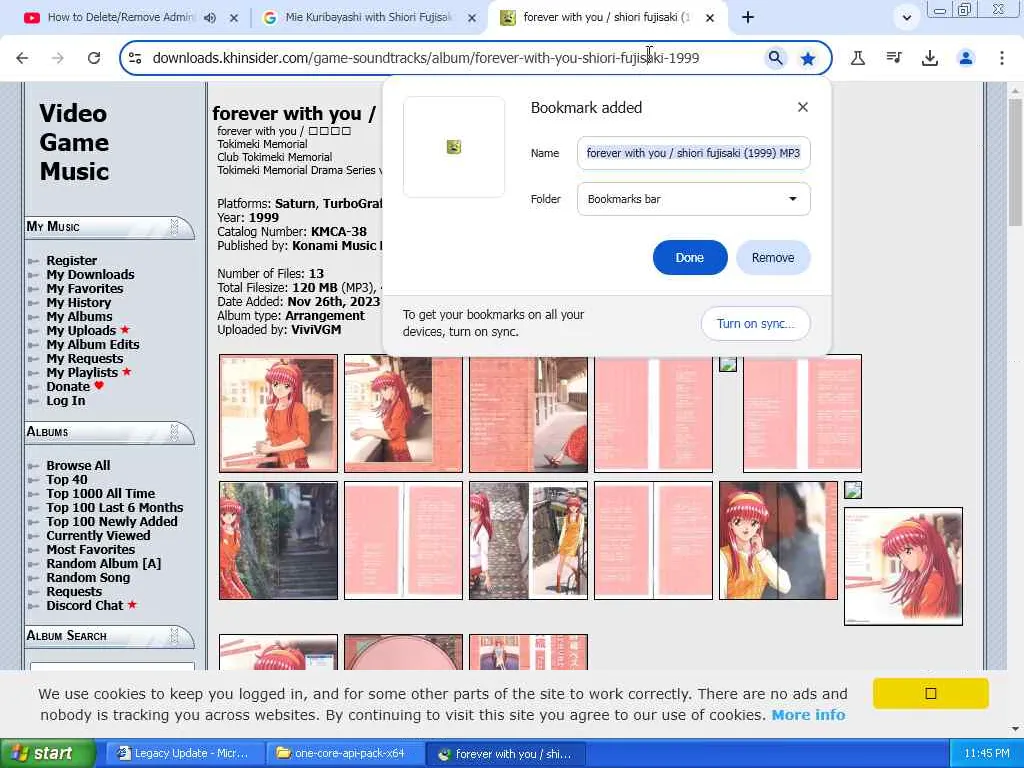Open the first album cover thumbnail
This screenshot has width=1024, height=768.
point(278,413)
